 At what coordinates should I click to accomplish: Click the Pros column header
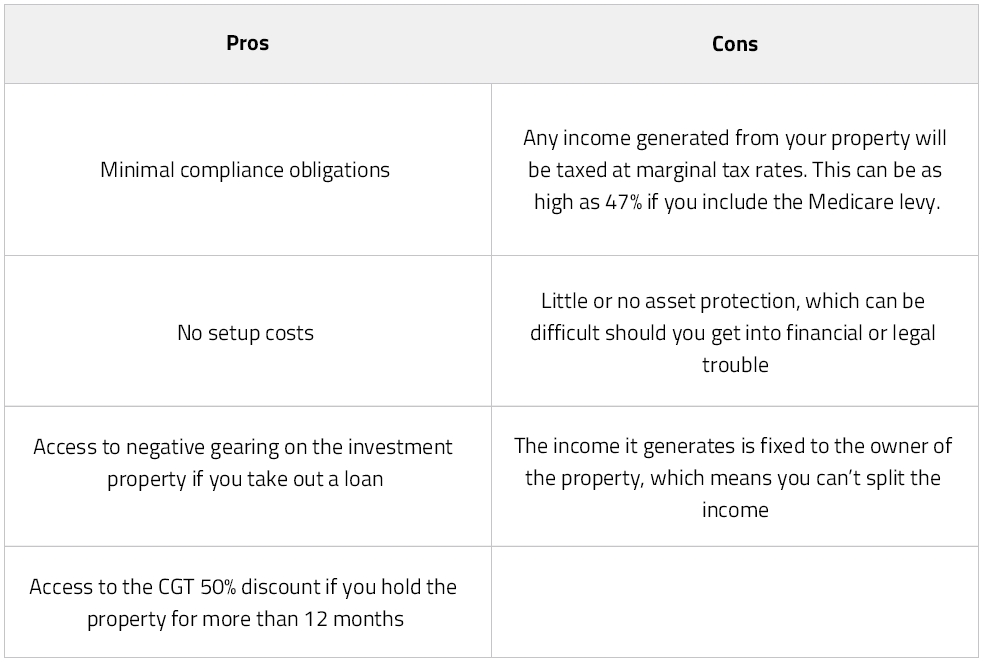pos(248,44)
